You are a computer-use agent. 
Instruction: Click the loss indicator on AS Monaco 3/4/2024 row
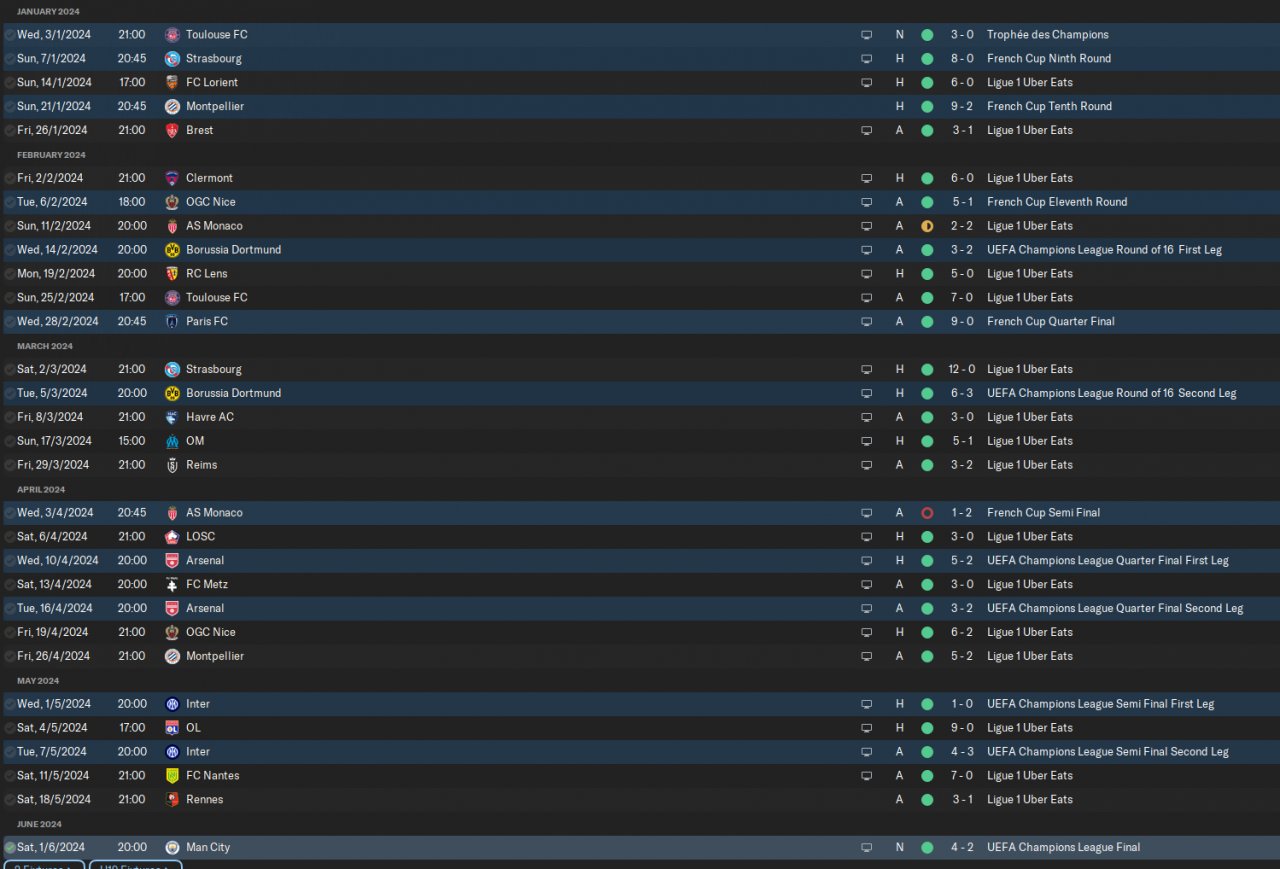coord(927,513)
